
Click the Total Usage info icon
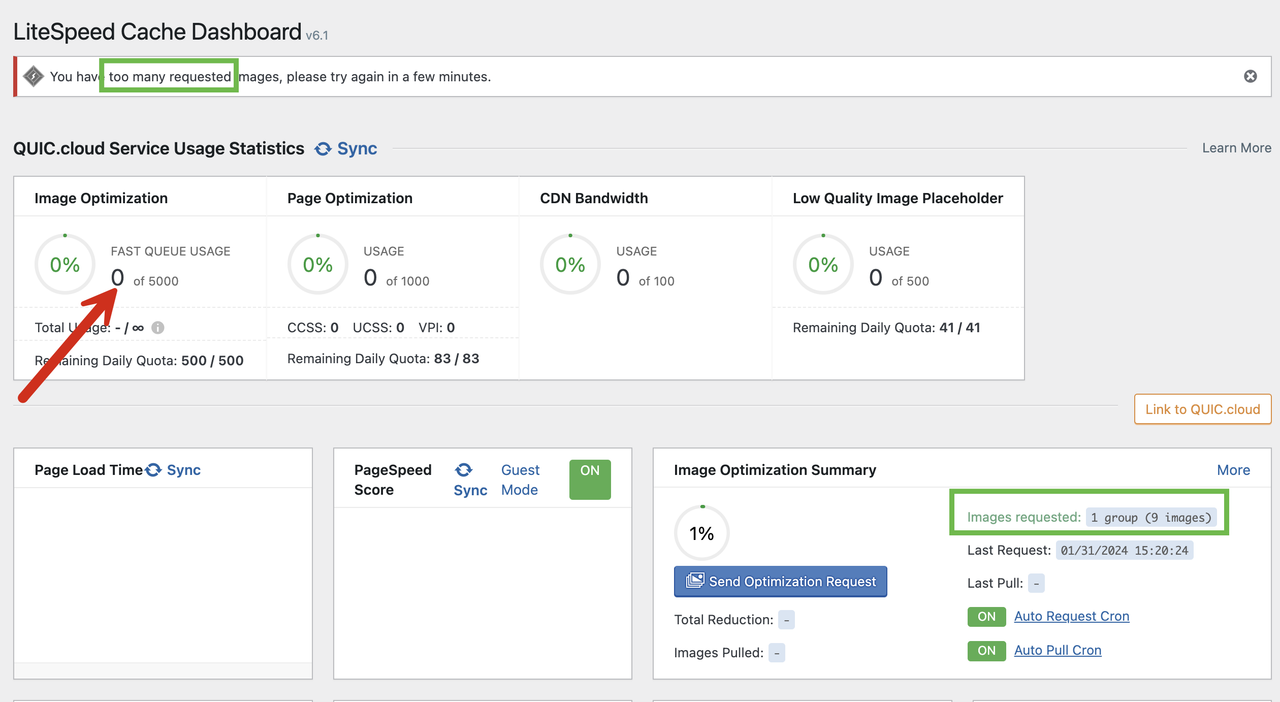point(158,327)
